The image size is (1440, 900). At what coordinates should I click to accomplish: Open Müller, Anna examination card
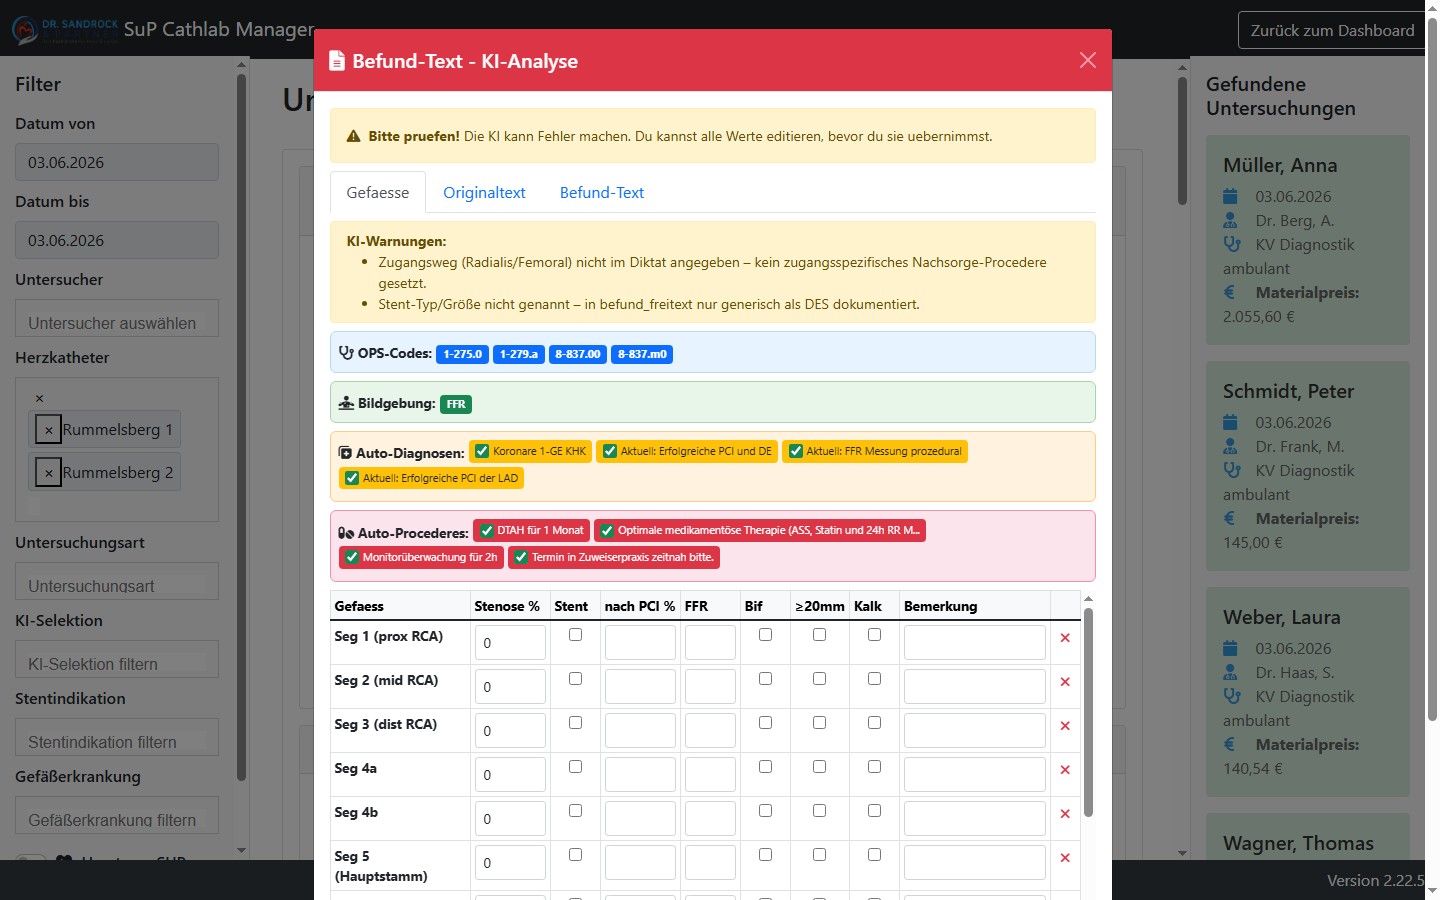1308,240
